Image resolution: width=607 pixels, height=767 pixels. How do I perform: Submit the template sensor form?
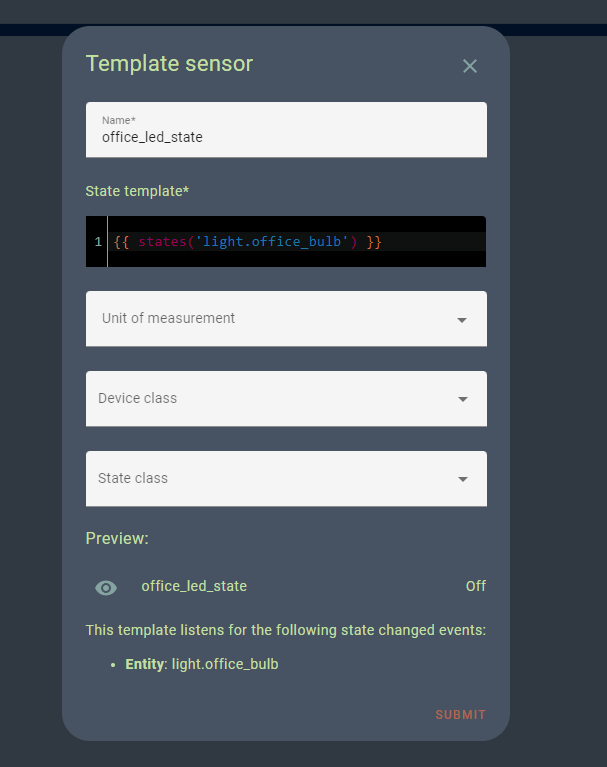coord(460,715)
